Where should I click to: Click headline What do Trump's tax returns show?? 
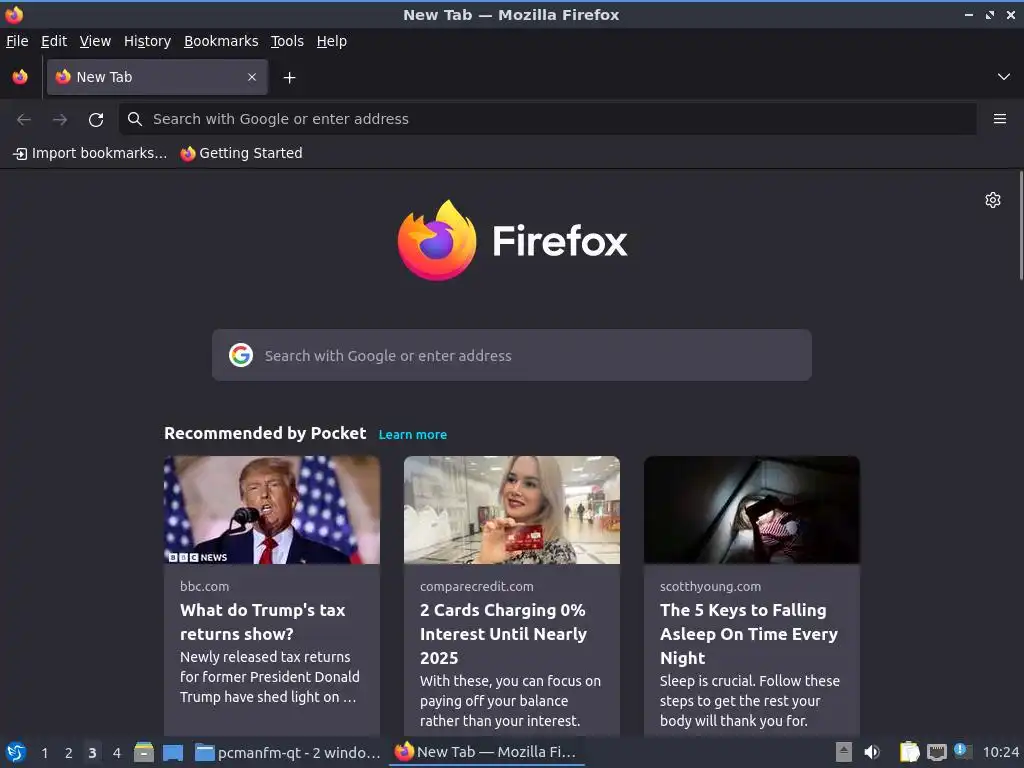(x=263, y=622)
